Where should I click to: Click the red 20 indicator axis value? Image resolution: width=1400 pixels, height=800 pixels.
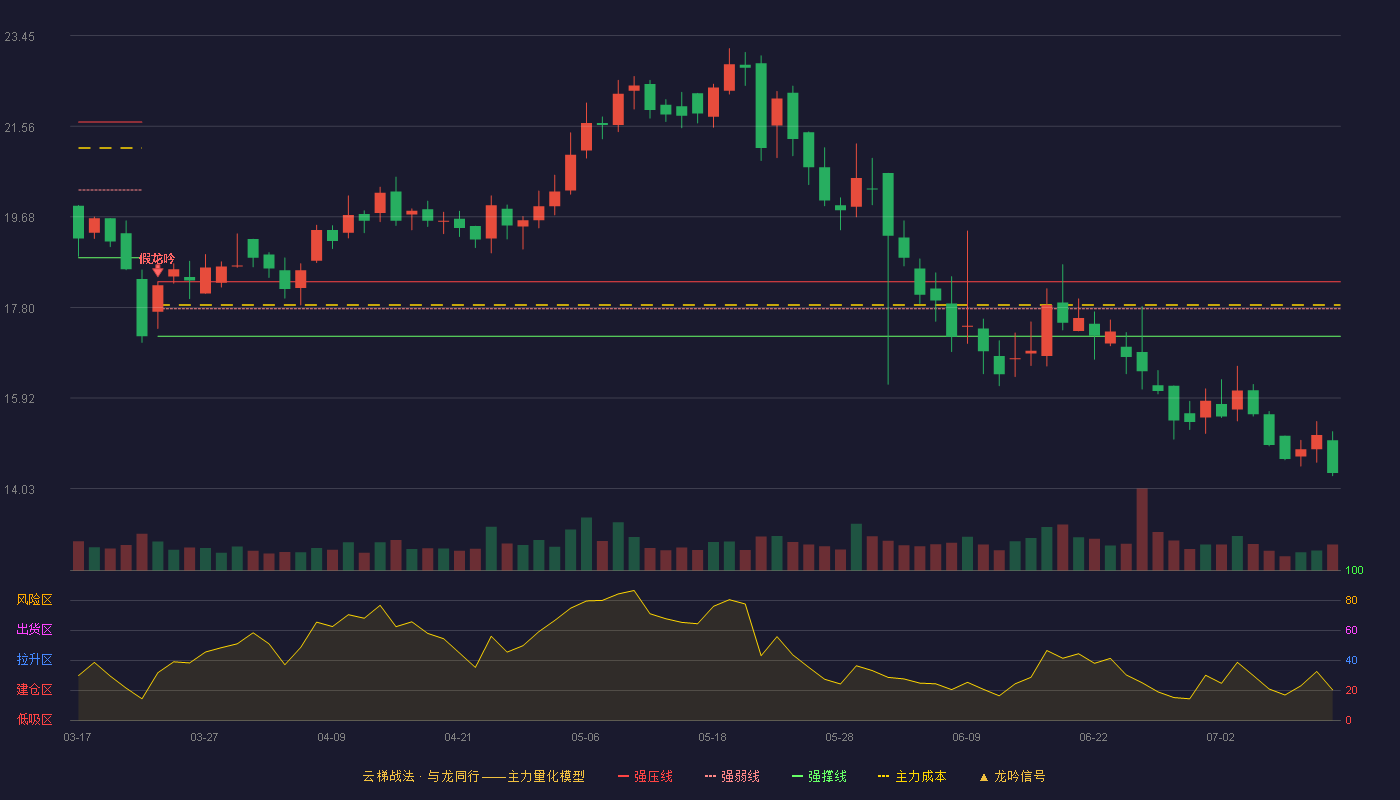point(1351,690)
